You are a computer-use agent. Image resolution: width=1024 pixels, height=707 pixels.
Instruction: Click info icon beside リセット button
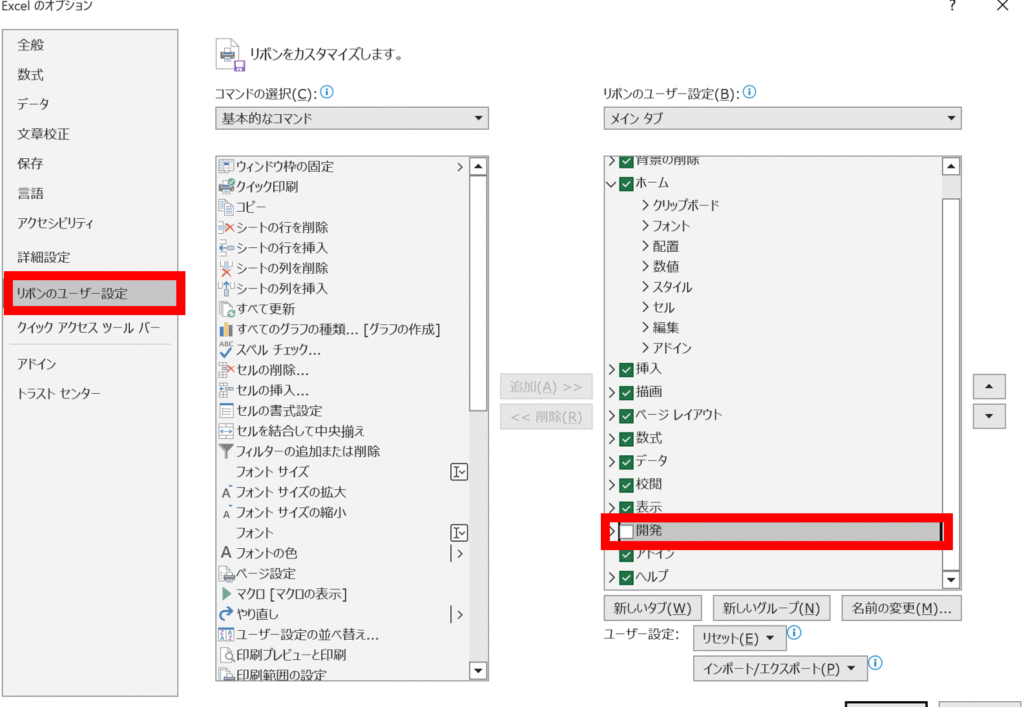click(794, 633)
